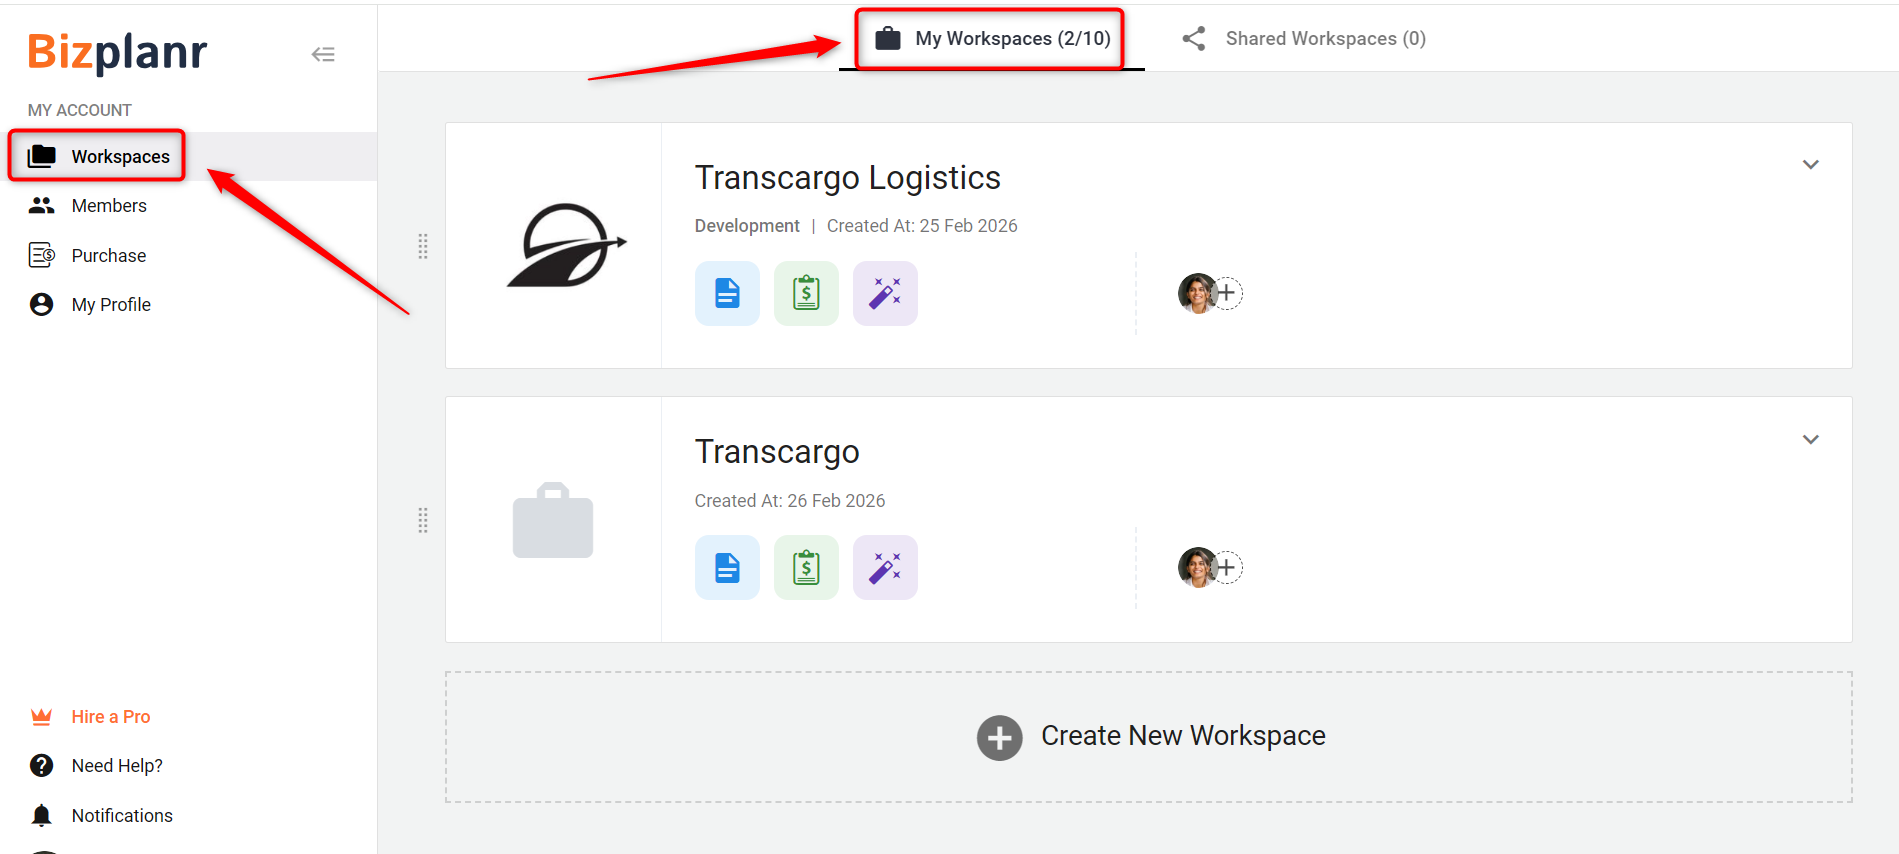Open Transcargo Logistics financial forecast clipboard icon

806,293
